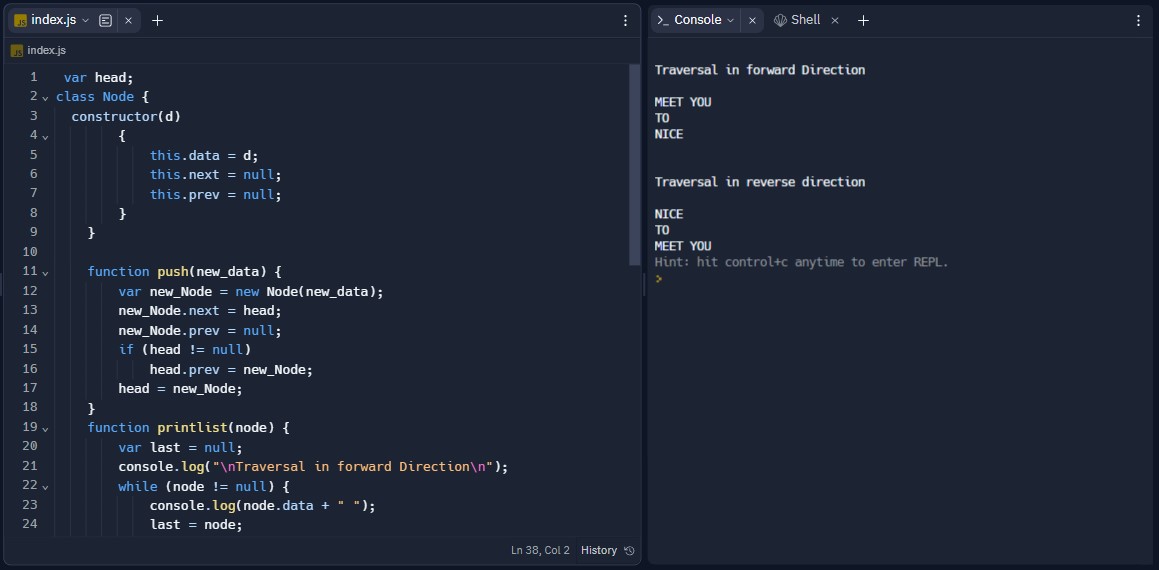Click the JS file icon in breadcrumb
Image resolution: width=1159 pixels, height=570 pixels.
[x=16, y=50]
